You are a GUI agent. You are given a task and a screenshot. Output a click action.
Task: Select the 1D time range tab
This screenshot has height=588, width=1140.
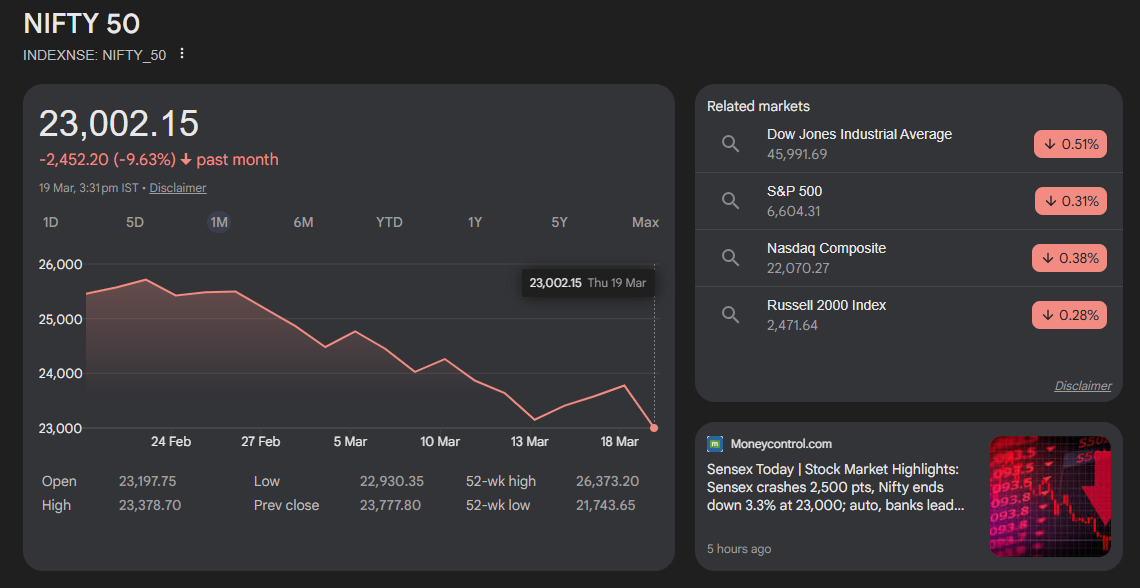(x=51, y=222)
